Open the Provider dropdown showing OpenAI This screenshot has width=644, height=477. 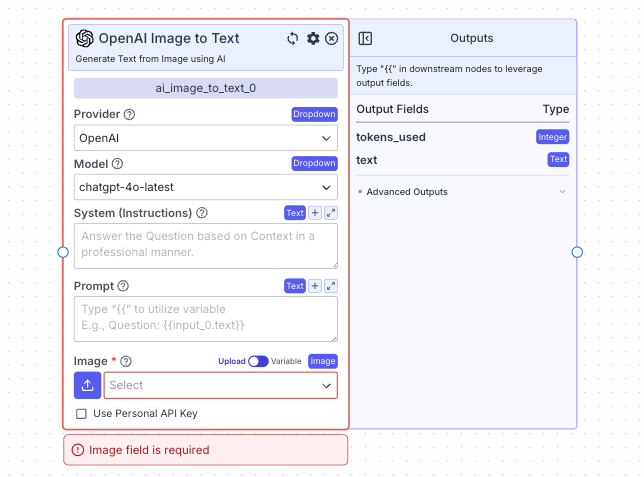click(x=206, y=138)
